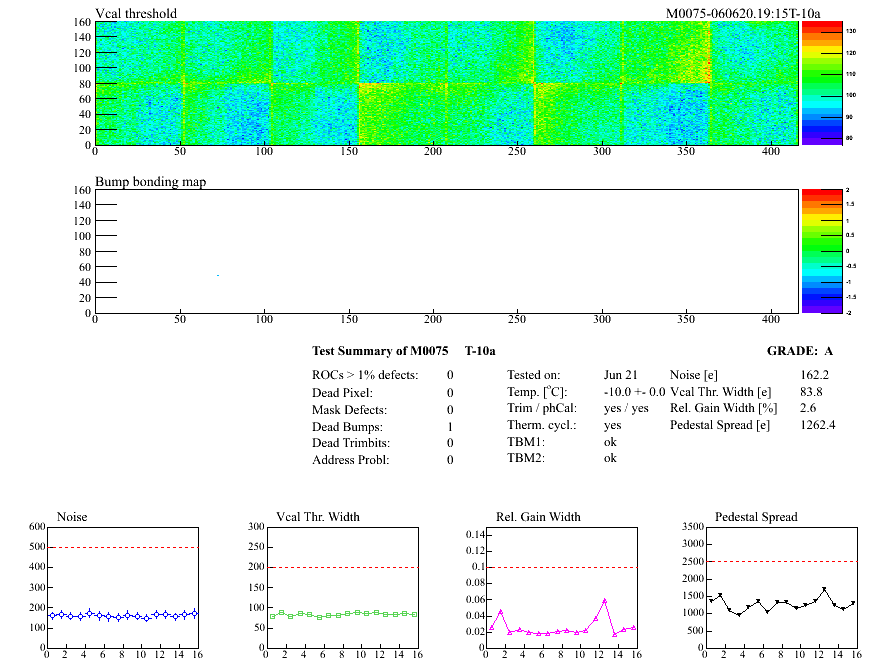Click the Temp. value -10.0 +- 0.0
This screenshot has height=672, width=896.
point(634,392)
